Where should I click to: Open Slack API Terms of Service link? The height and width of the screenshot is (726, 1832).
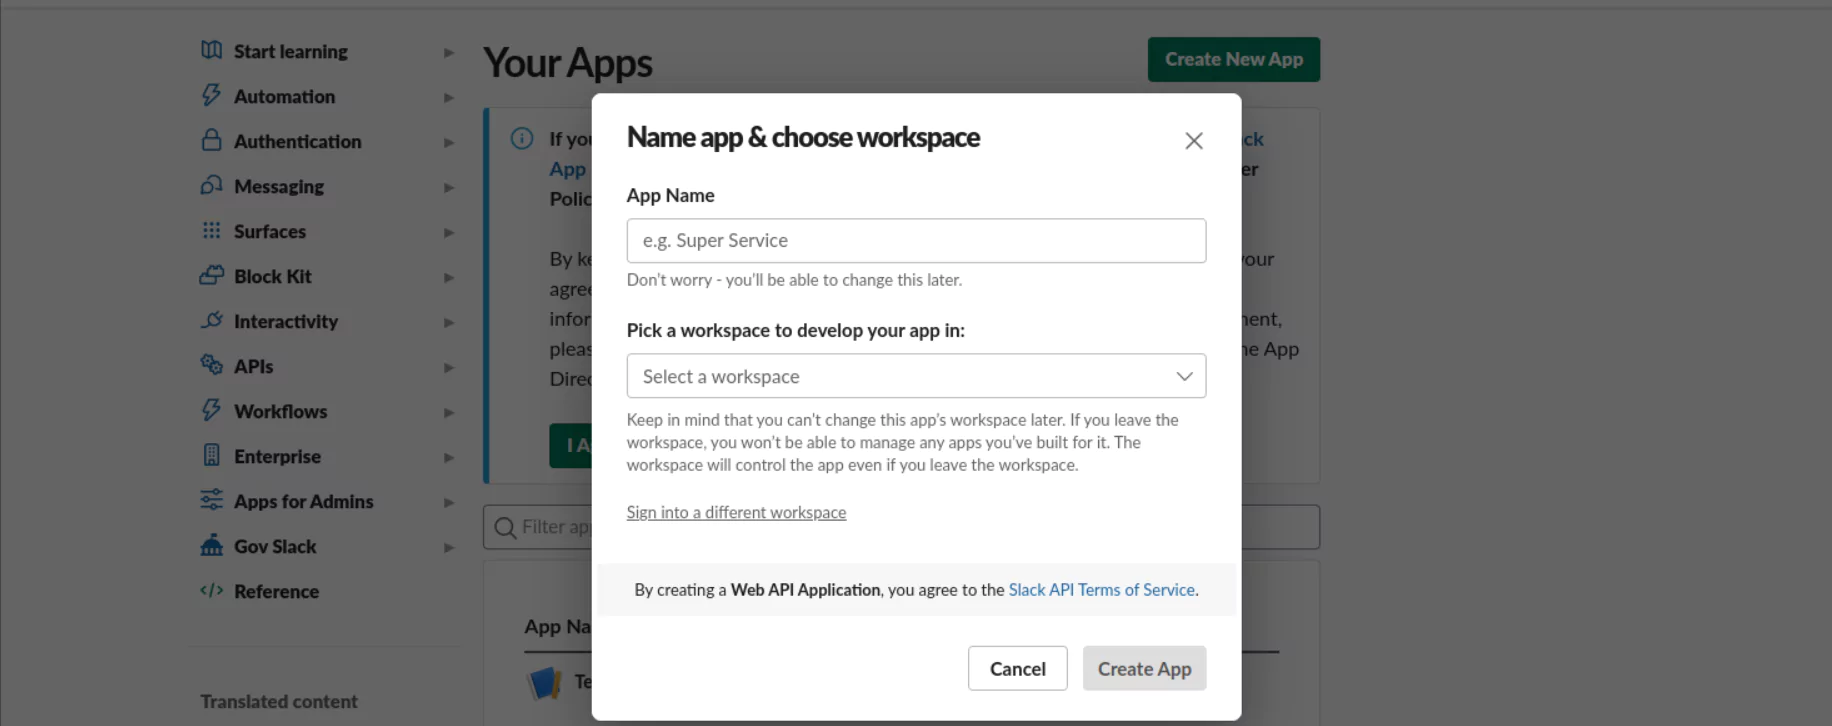pyautogui.click(x=1102, y=589)
